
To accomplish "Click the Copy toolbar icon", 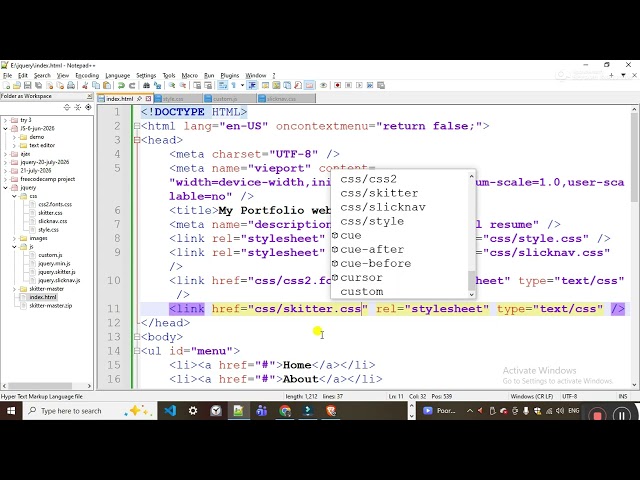I will 96,85.
